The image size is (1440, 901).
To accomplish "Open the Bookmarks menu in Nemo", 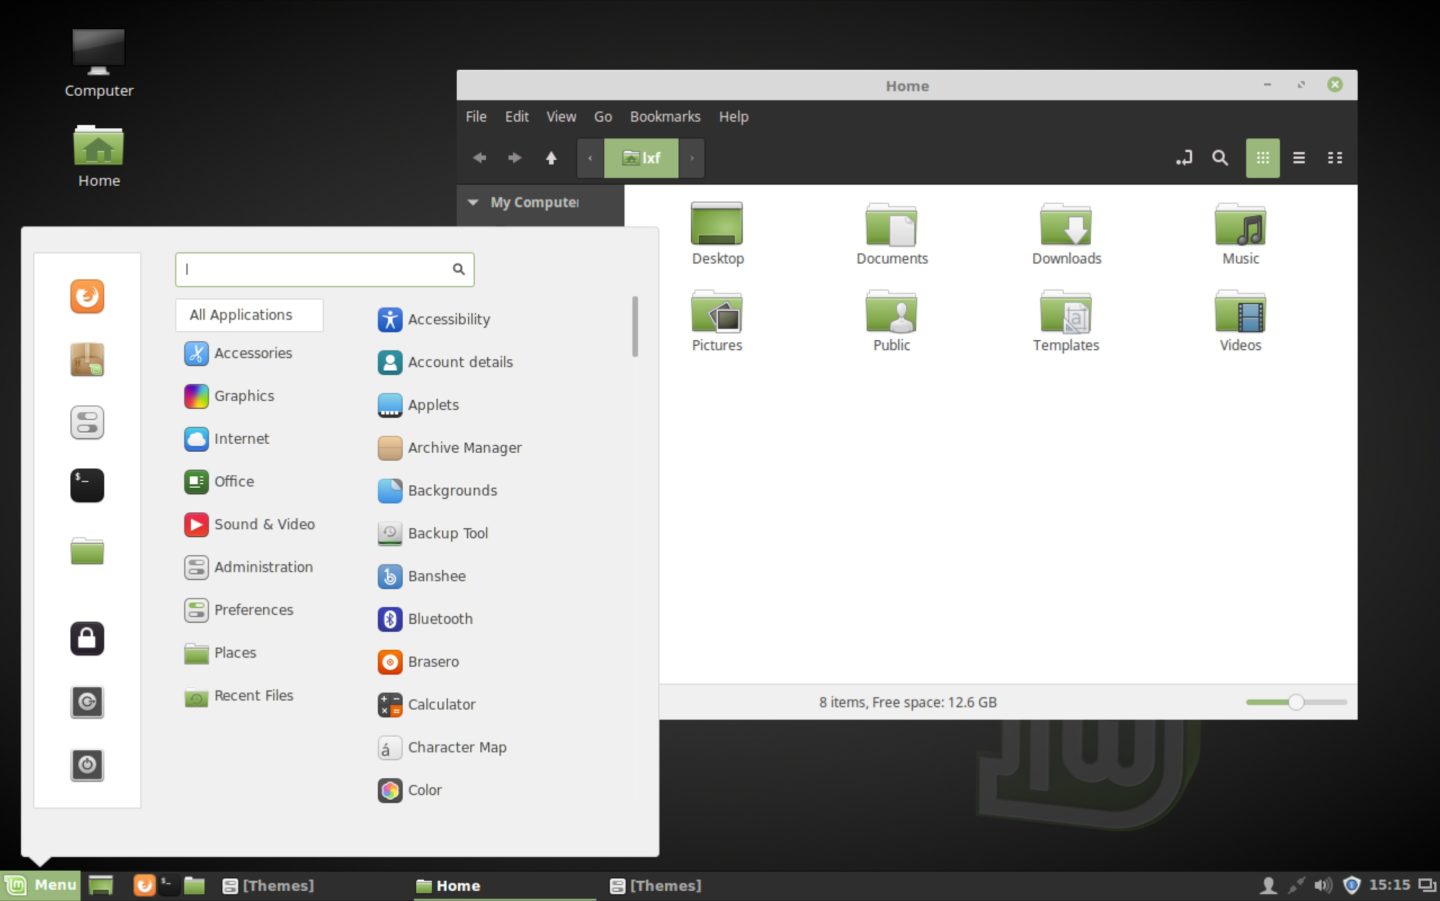I will (665, 116).
